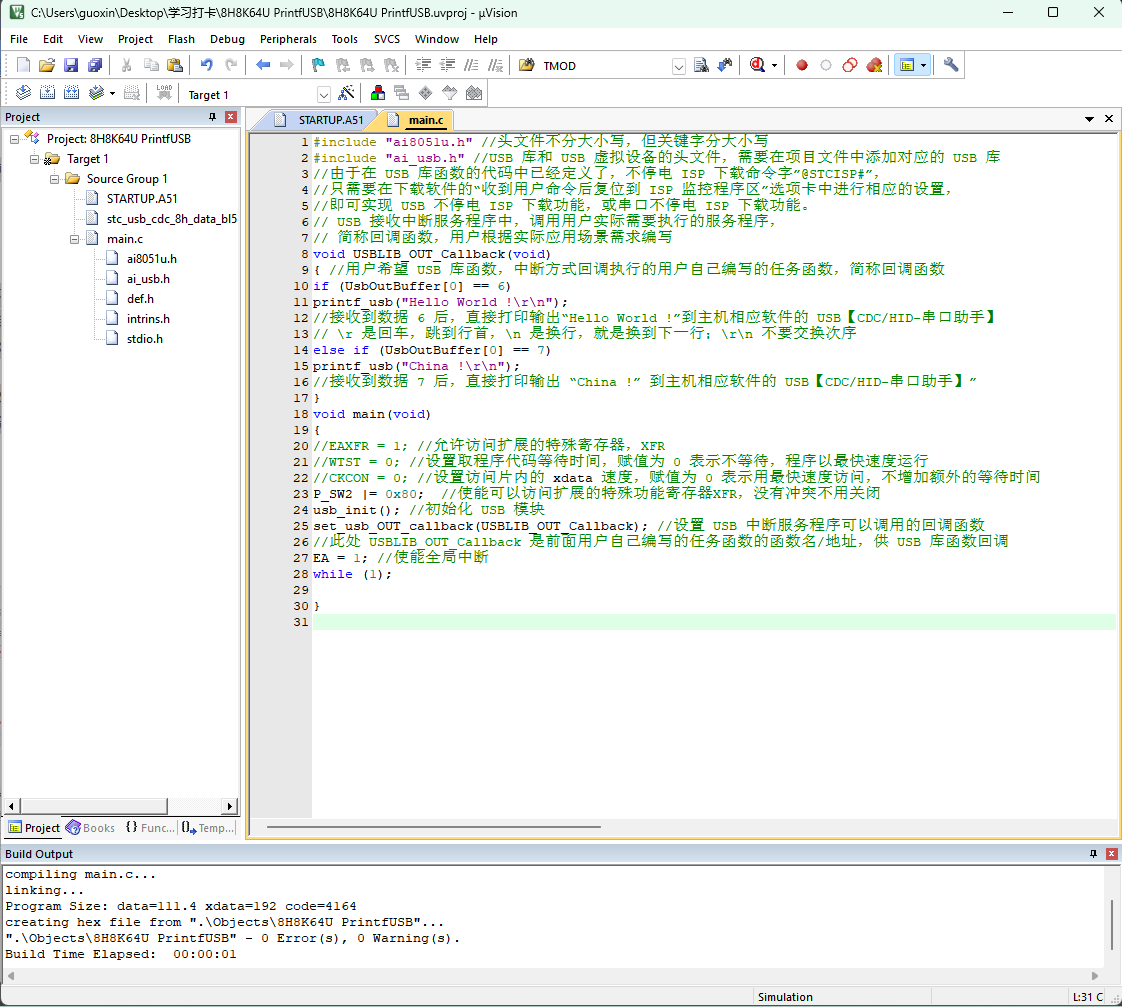The image size is (1122, 1007).
Task: Close the Build Output panel
Action: click(x=1111, y=854)
